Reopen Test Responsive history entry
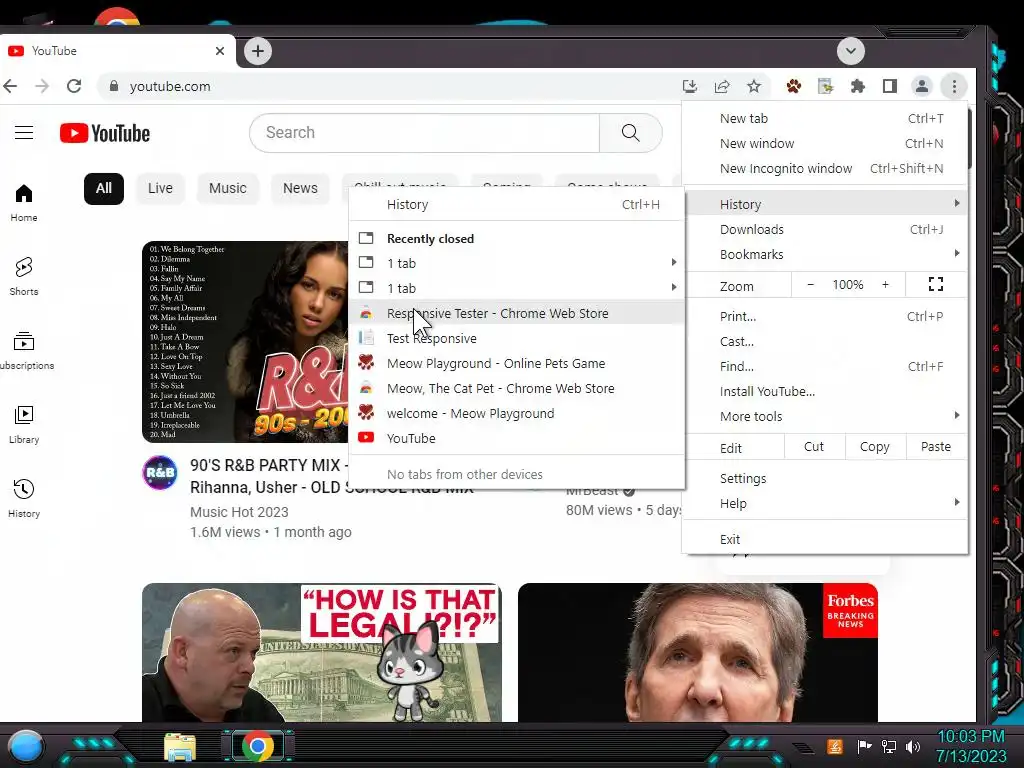The height and width of the screenshot is (768, 1024). (x=517, y=338)
